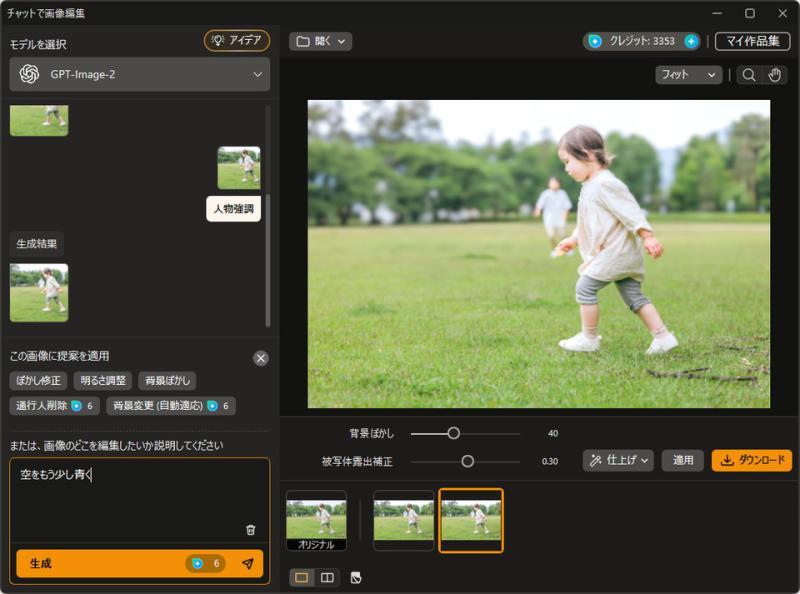This screenshot has width=800, height=594.
Task: Expand the フィット zoom dropdown
Action: pyautogui.click(x=688, y=75)
